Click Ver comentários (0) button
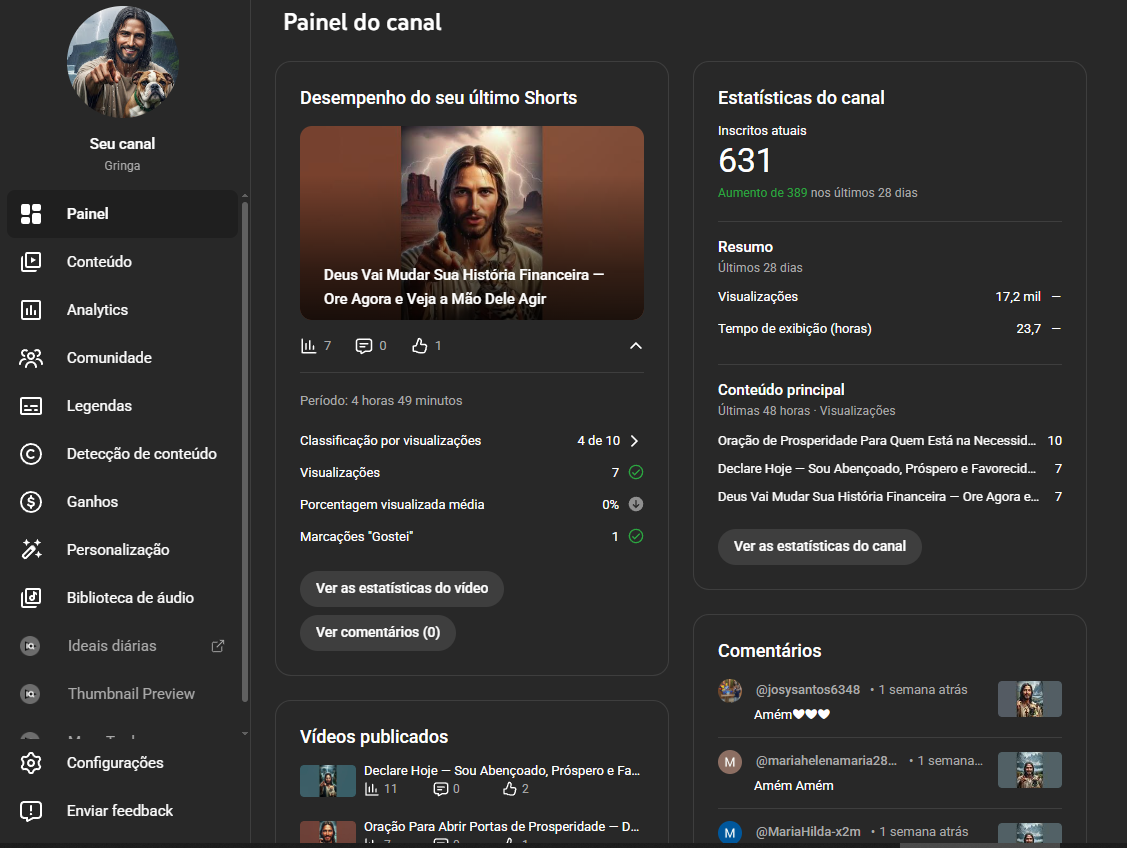Viewport: 1127px width, 848px height. (378, 632)
